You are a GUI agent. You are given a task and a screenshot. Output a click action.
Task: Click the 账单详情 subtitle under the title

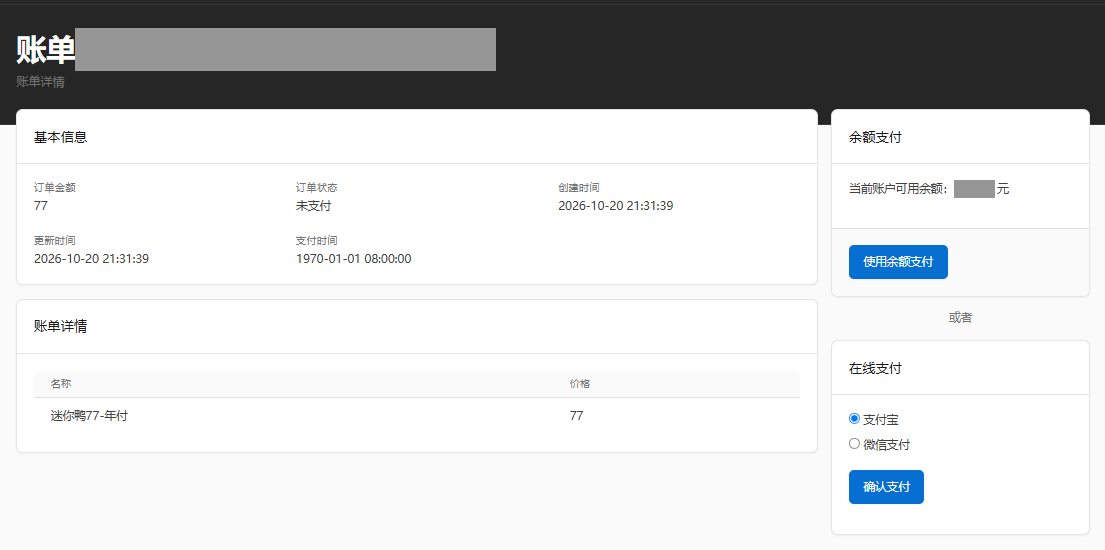[x=41, y=82]
